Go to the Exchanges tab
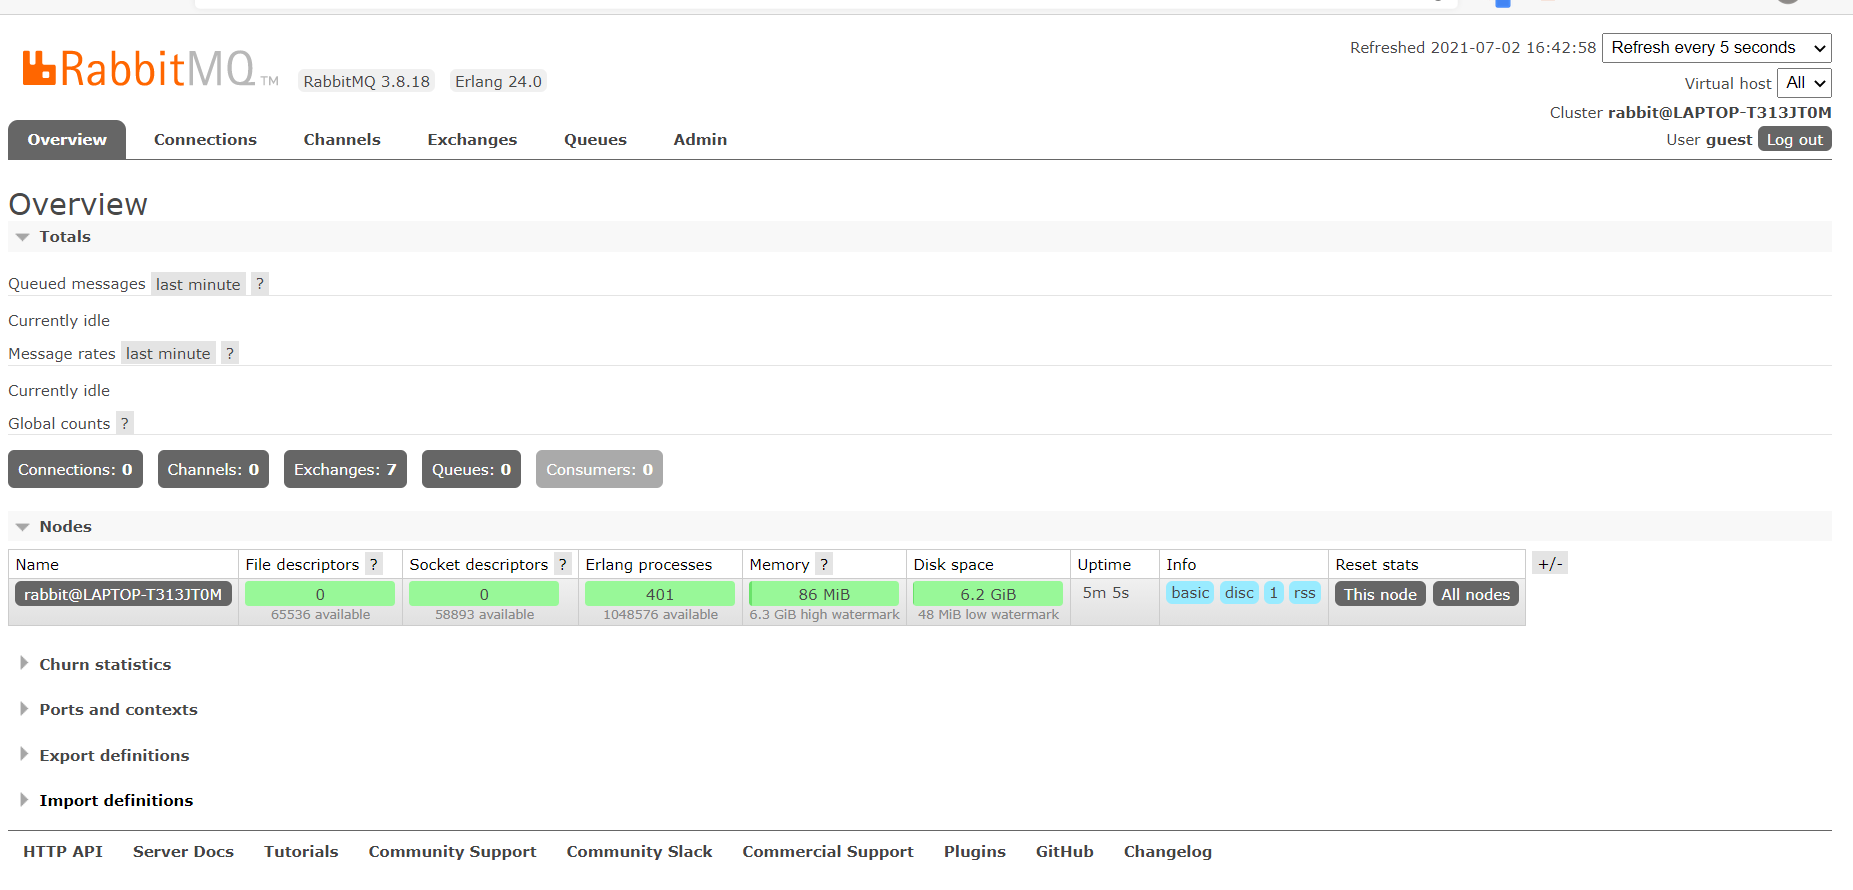 (x=472, y=140)
